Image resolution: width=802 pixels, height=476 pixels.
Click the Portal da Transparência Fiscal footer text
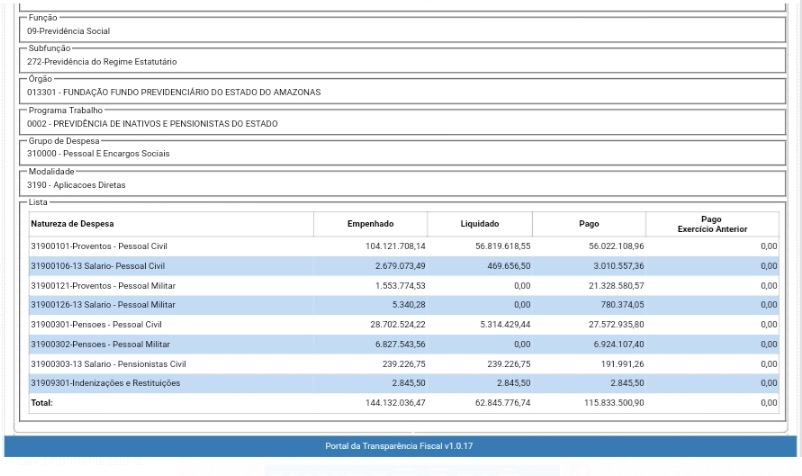pyautogui.click(x=401, y=446)
